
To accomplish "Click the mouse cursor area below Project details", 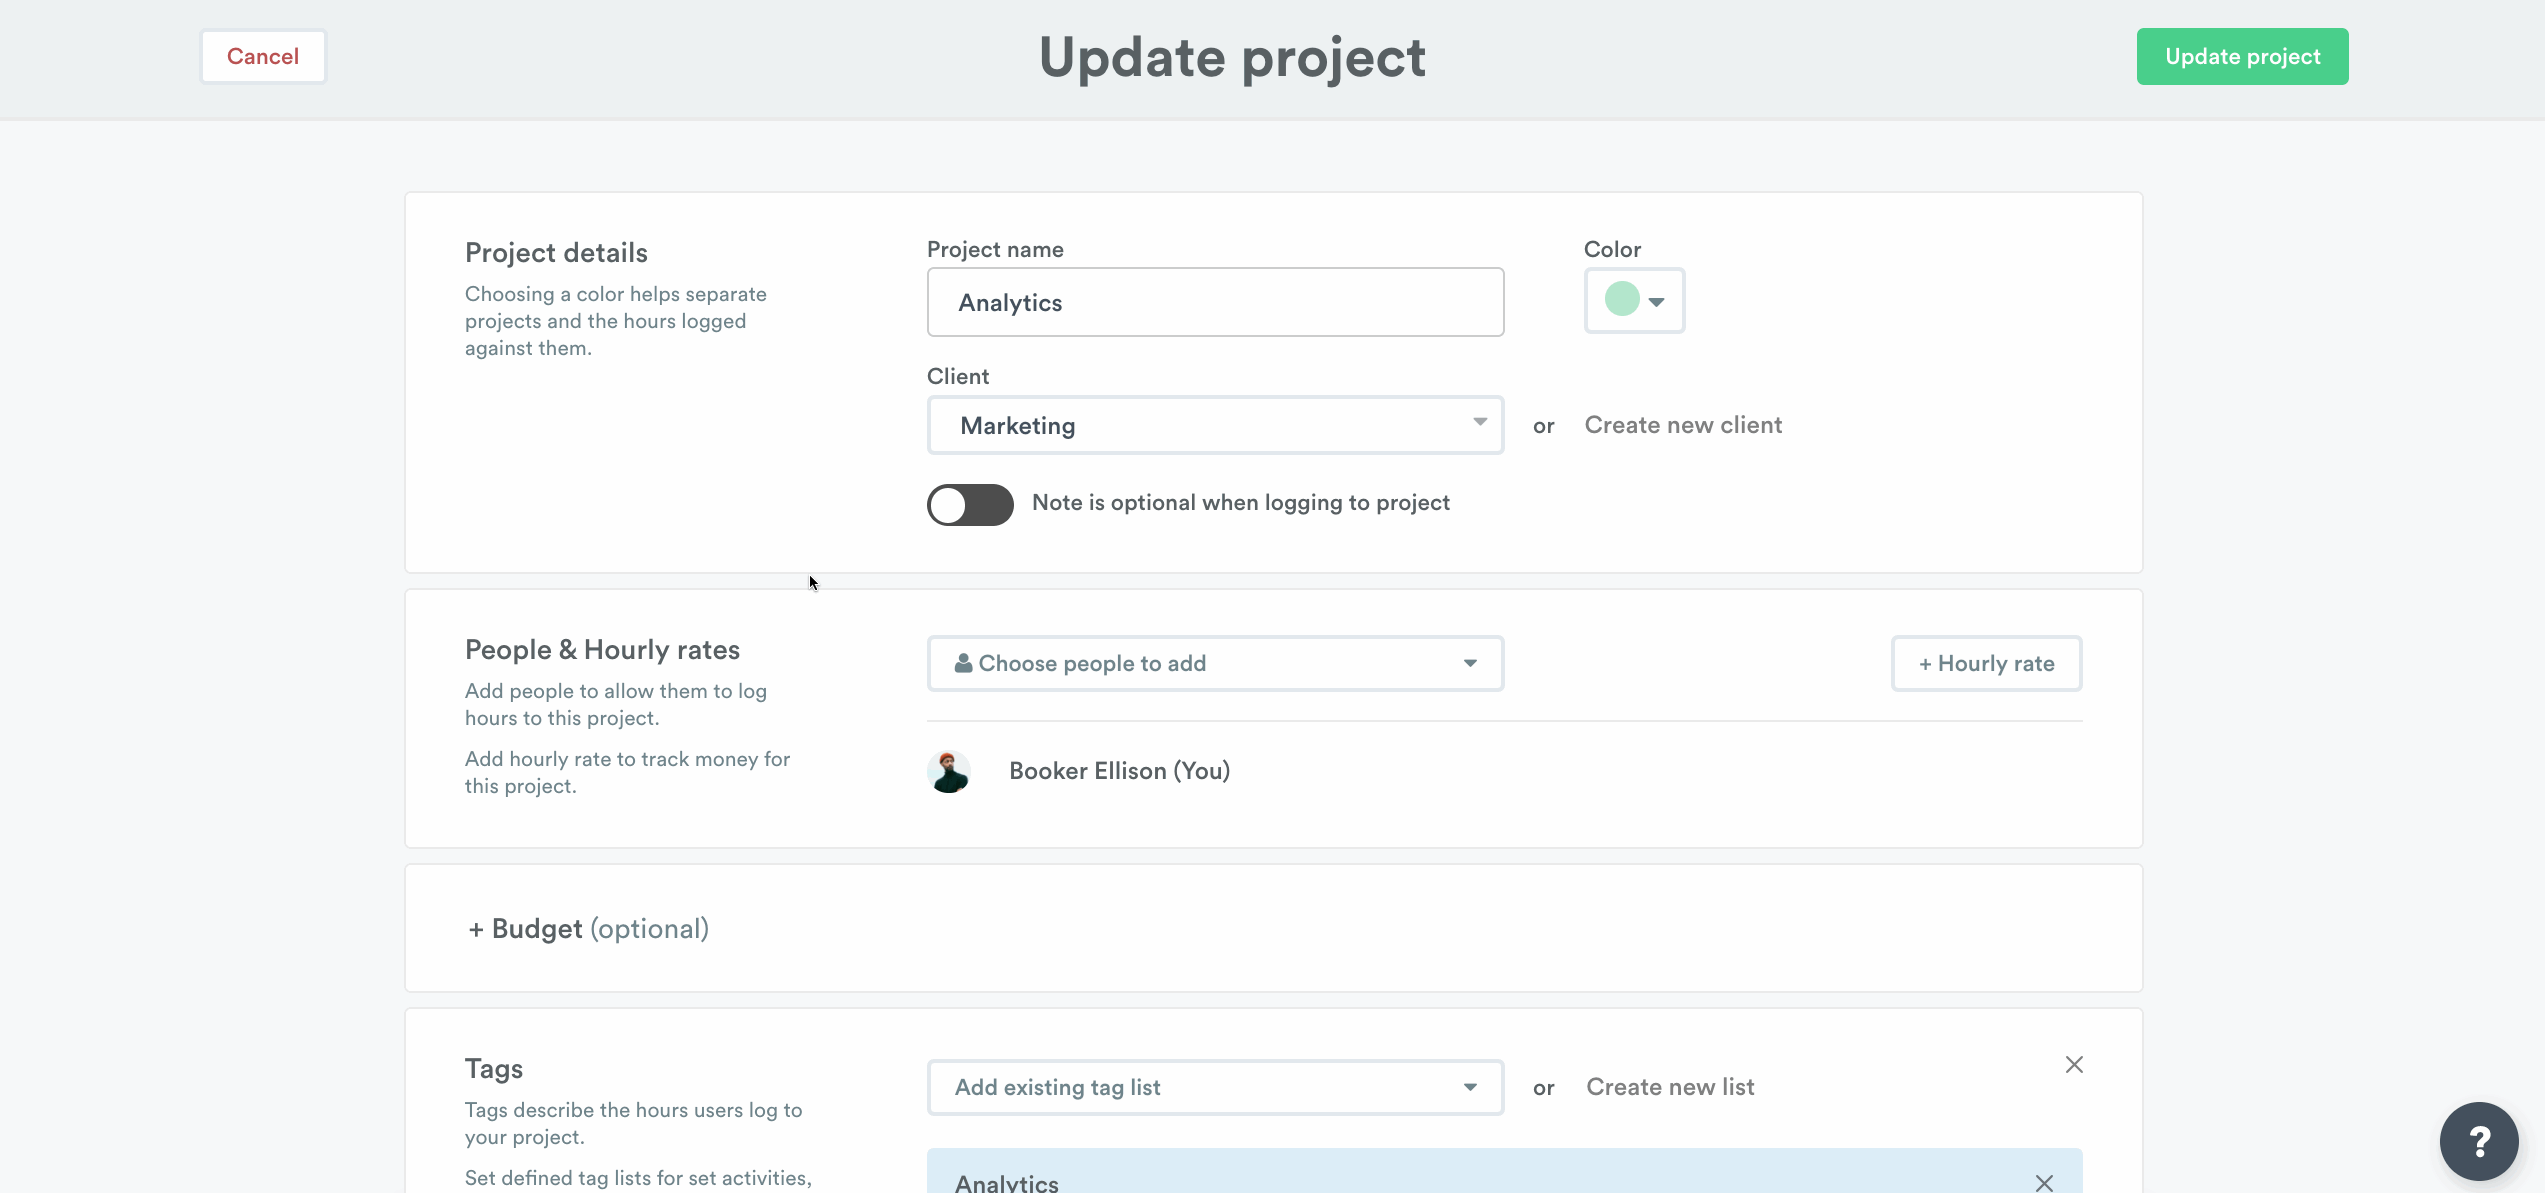I will tap(812, 582).
